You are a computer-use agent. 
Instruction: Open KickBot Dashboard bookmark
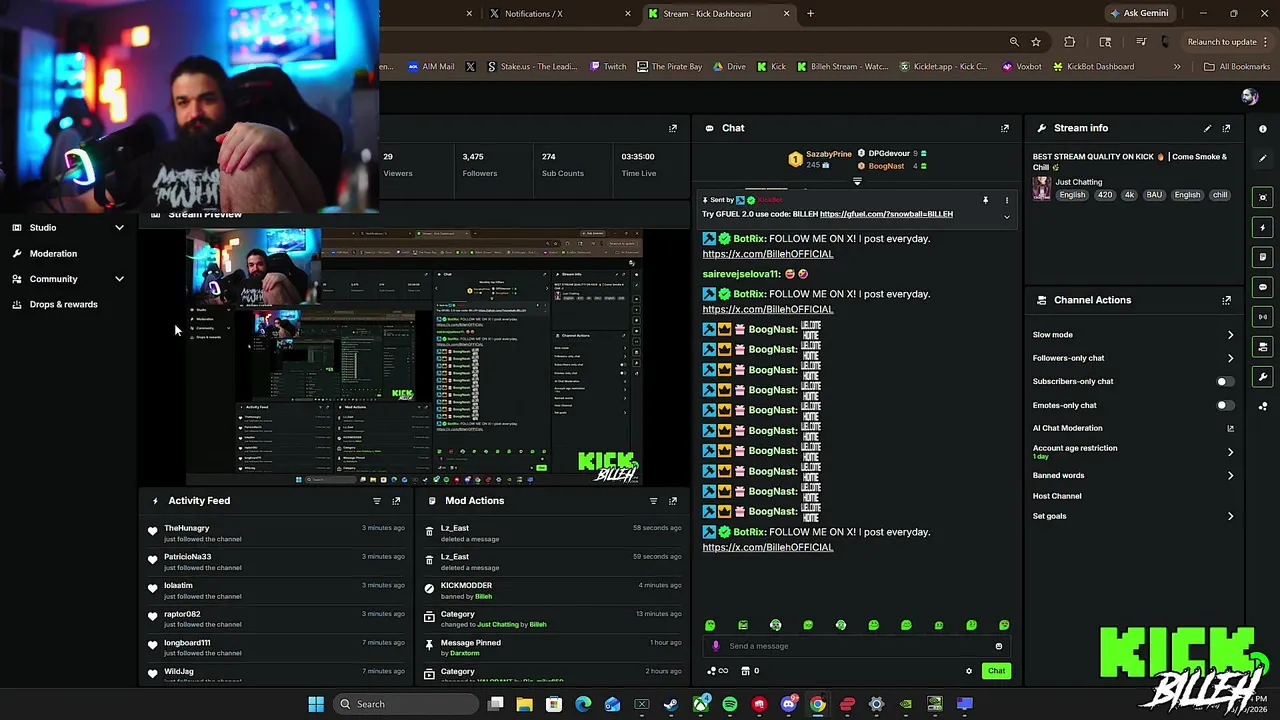[1092, 67]
